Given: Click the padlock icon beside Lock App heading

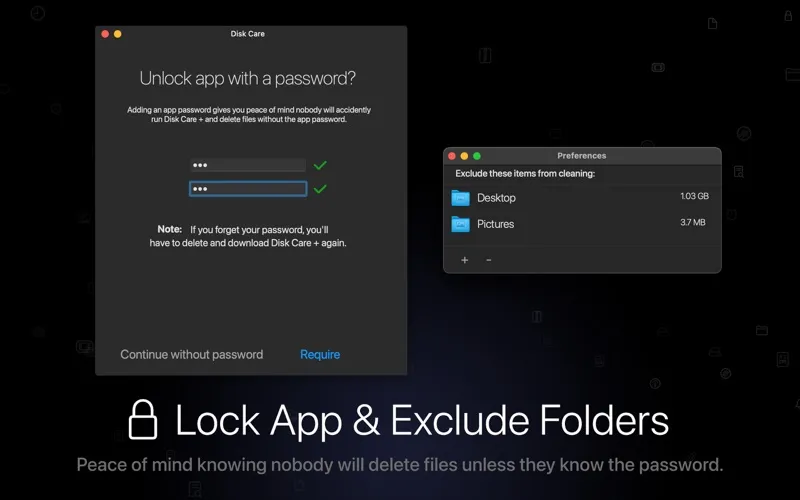Looking at the screenshot, I should tap(143, 419).
